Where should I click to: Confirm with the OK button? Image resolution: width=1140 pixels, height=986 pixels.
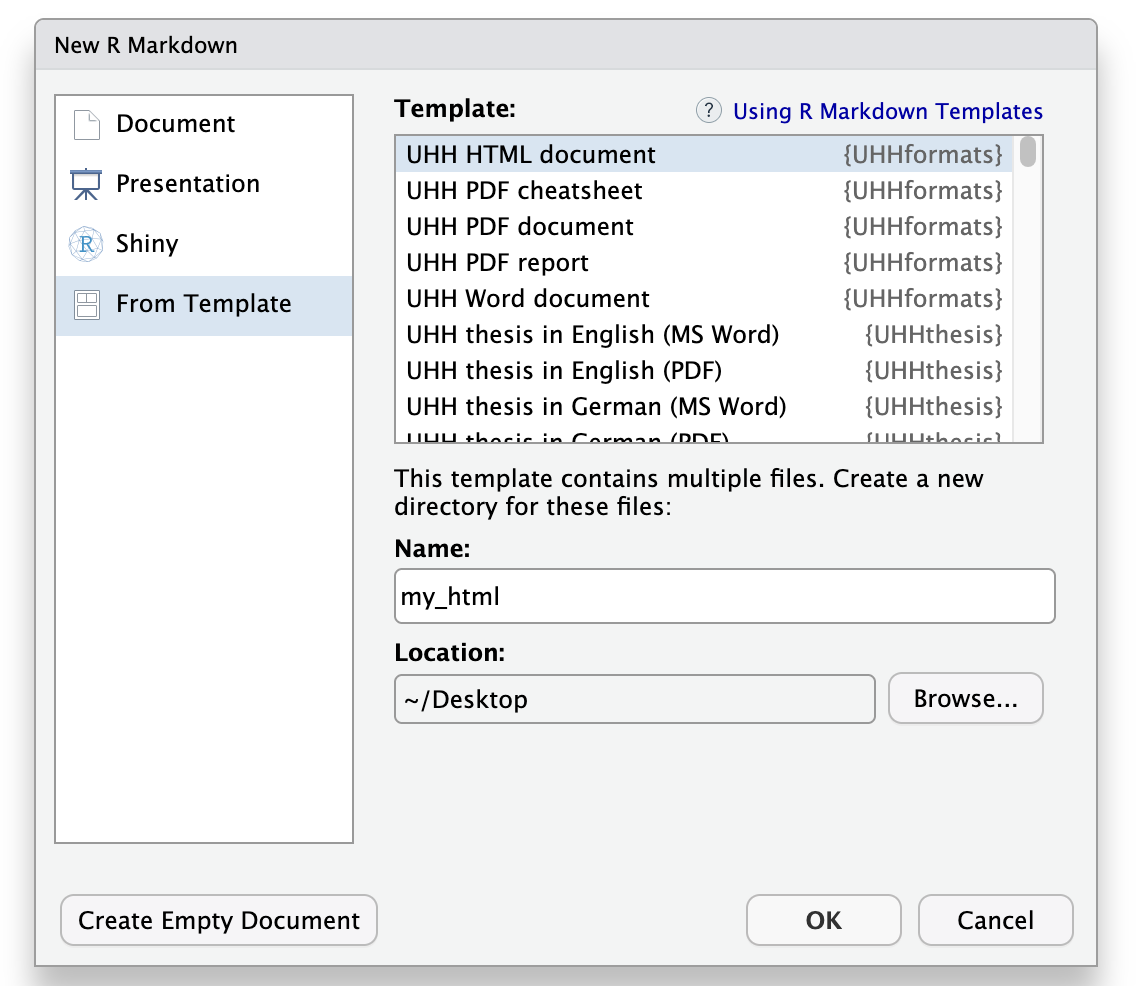pos(823,920)
